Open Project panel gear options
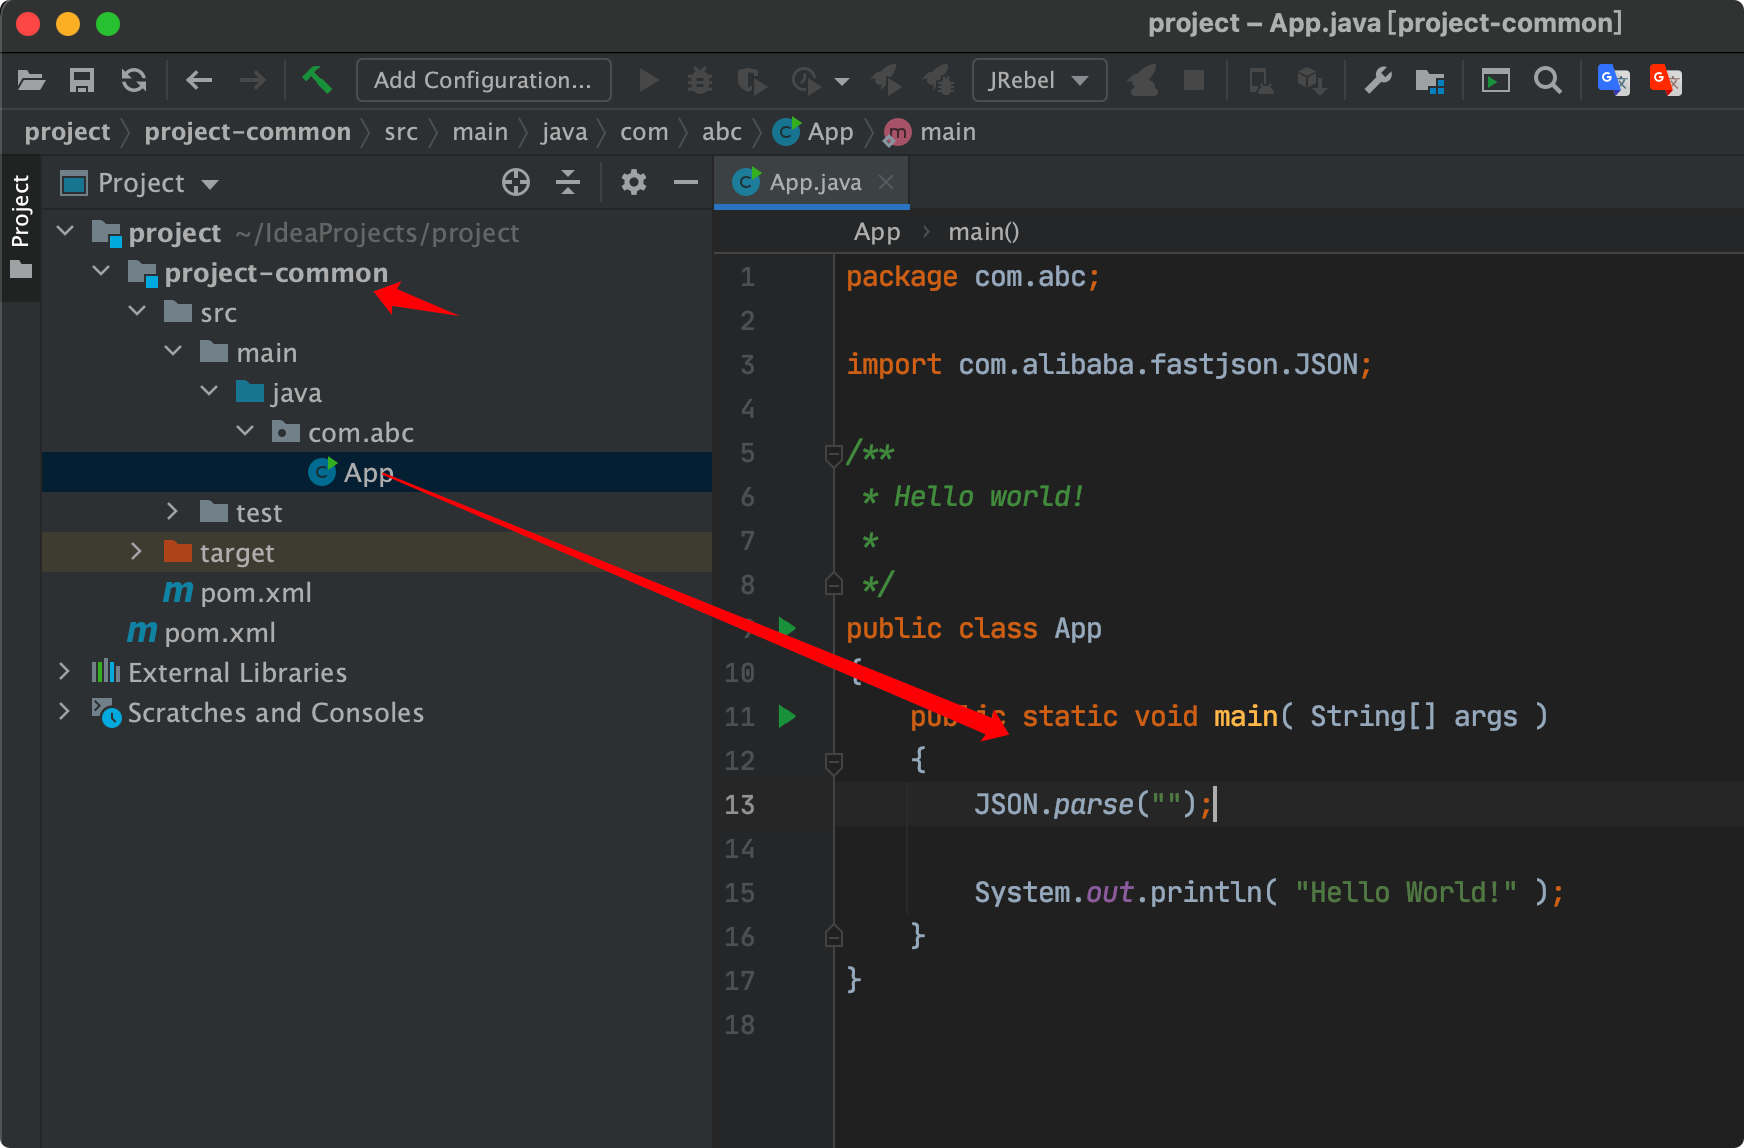This screenshot has width=1744, height=1148. [634, 182]
